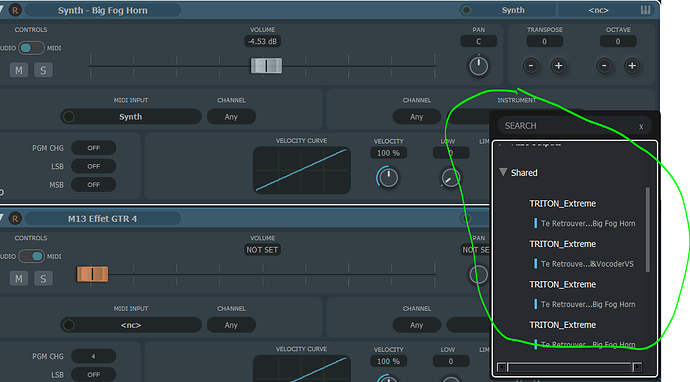The height and width of the screenshot is (382, 690).
Task: Clear search with the x button
Action: tap(641, 126)
